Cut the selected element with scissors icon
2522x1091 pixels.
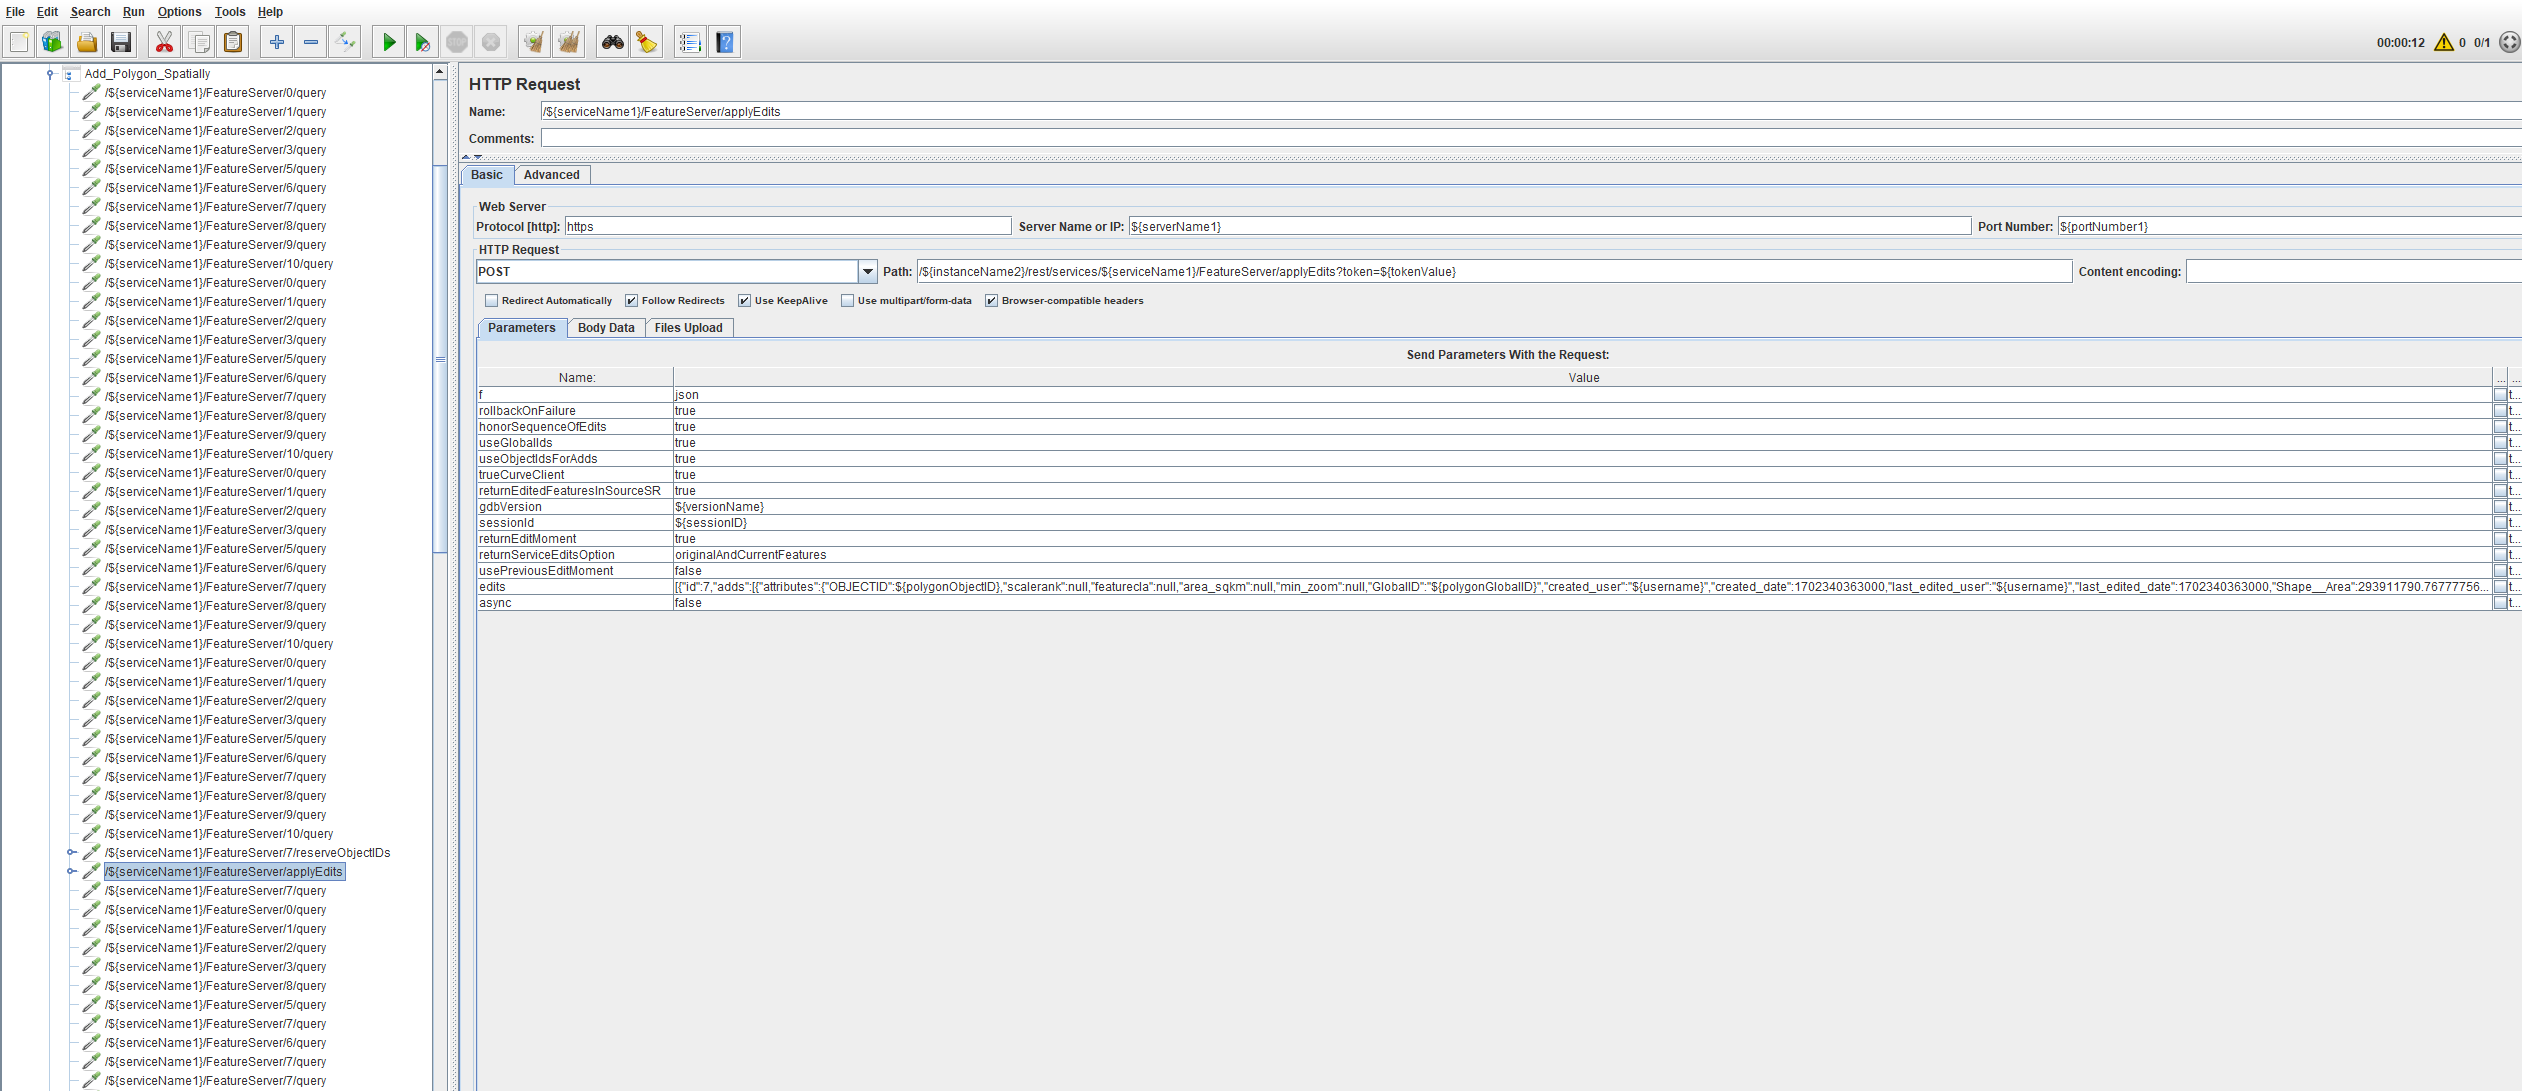(165, 42)
